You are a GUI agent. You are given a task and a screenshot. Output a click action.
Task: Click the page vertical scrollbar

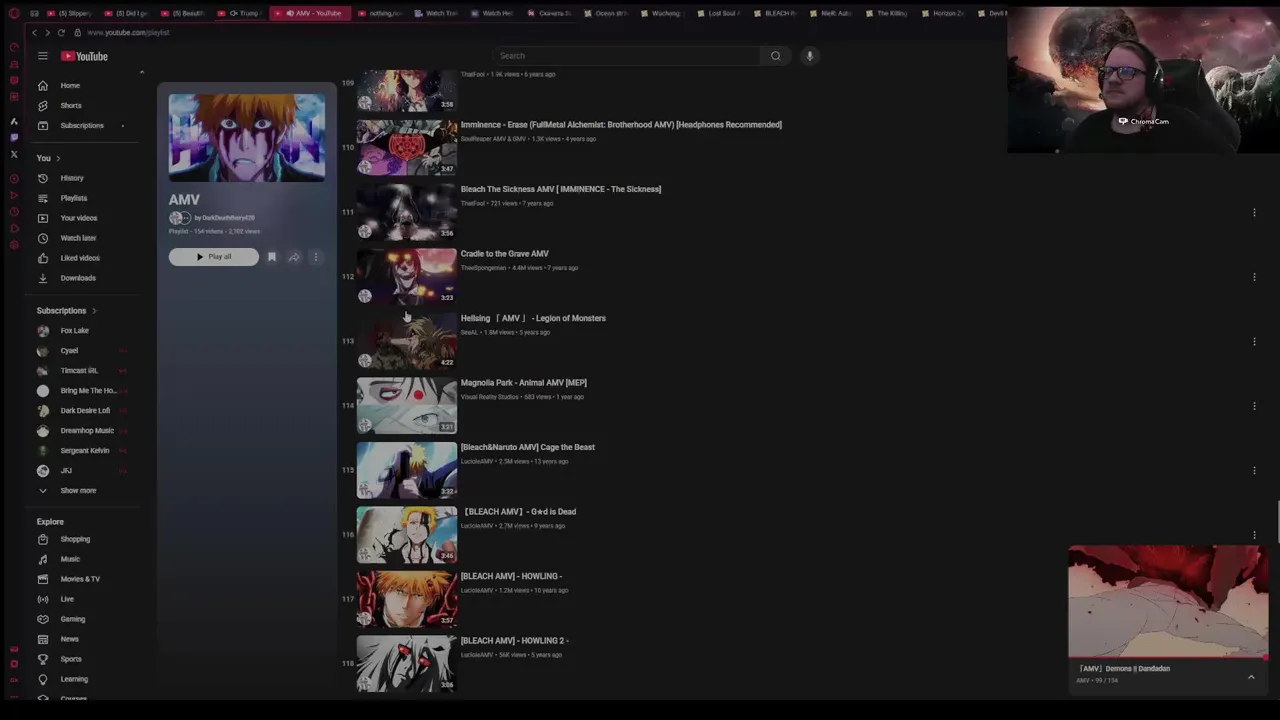coord(1277,521)
